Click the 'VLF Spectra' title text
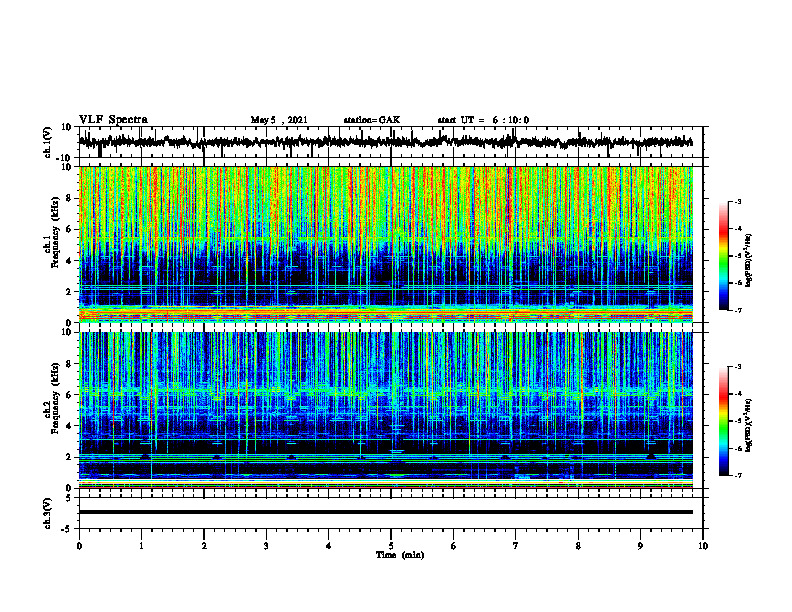Image resolution: width=792 pixels, height=612 pixels. point(113,120)
